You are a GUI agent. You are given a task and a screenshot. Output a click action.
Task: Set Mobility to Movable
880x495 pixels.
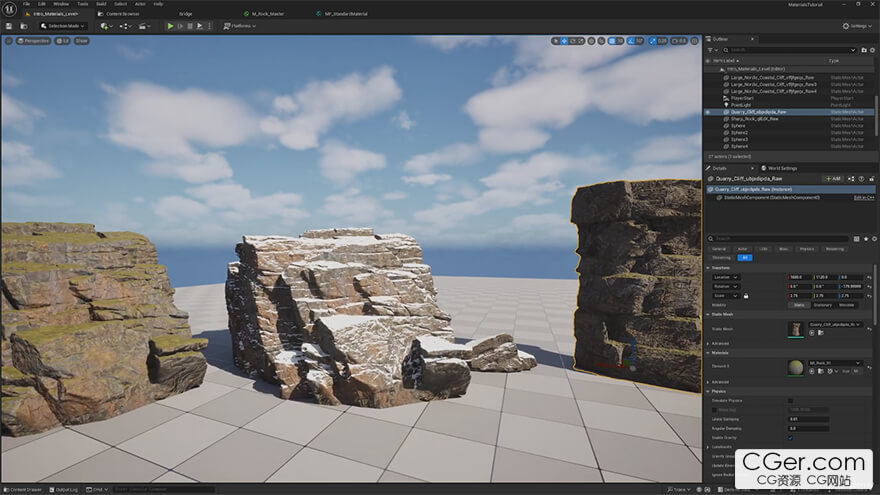(x=846, y=305)
